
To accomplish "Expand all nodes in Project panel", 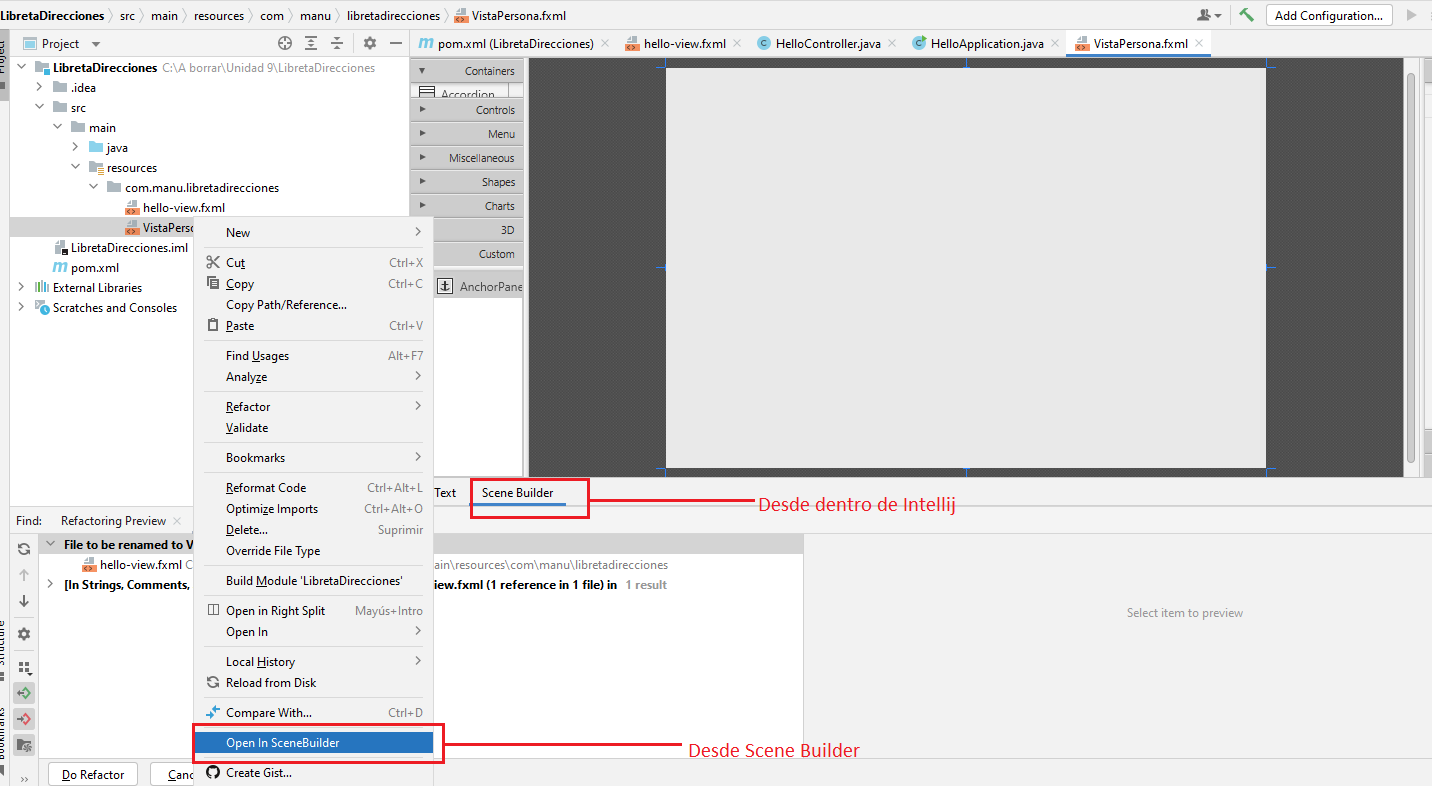I will tap(312, 43).
